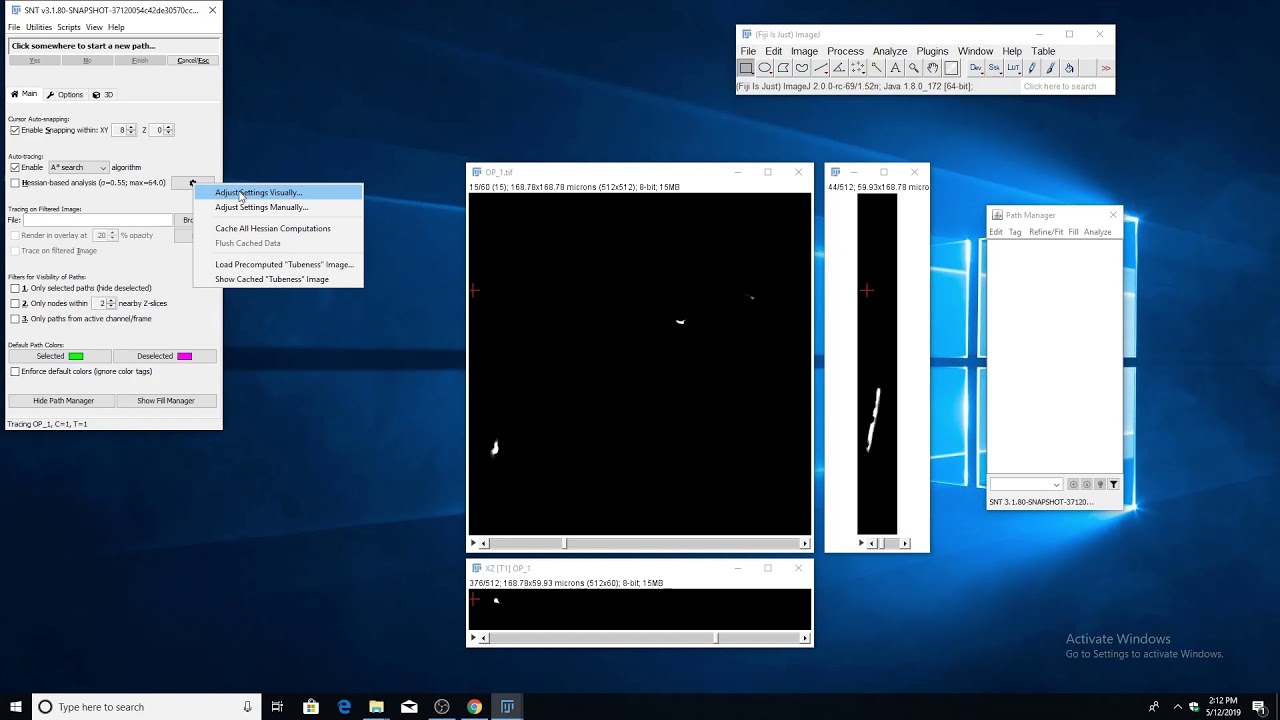The width and height of the screenshot is (1280, 720).
Task: Check Only selected paths filter
Action: click(14, 288)
